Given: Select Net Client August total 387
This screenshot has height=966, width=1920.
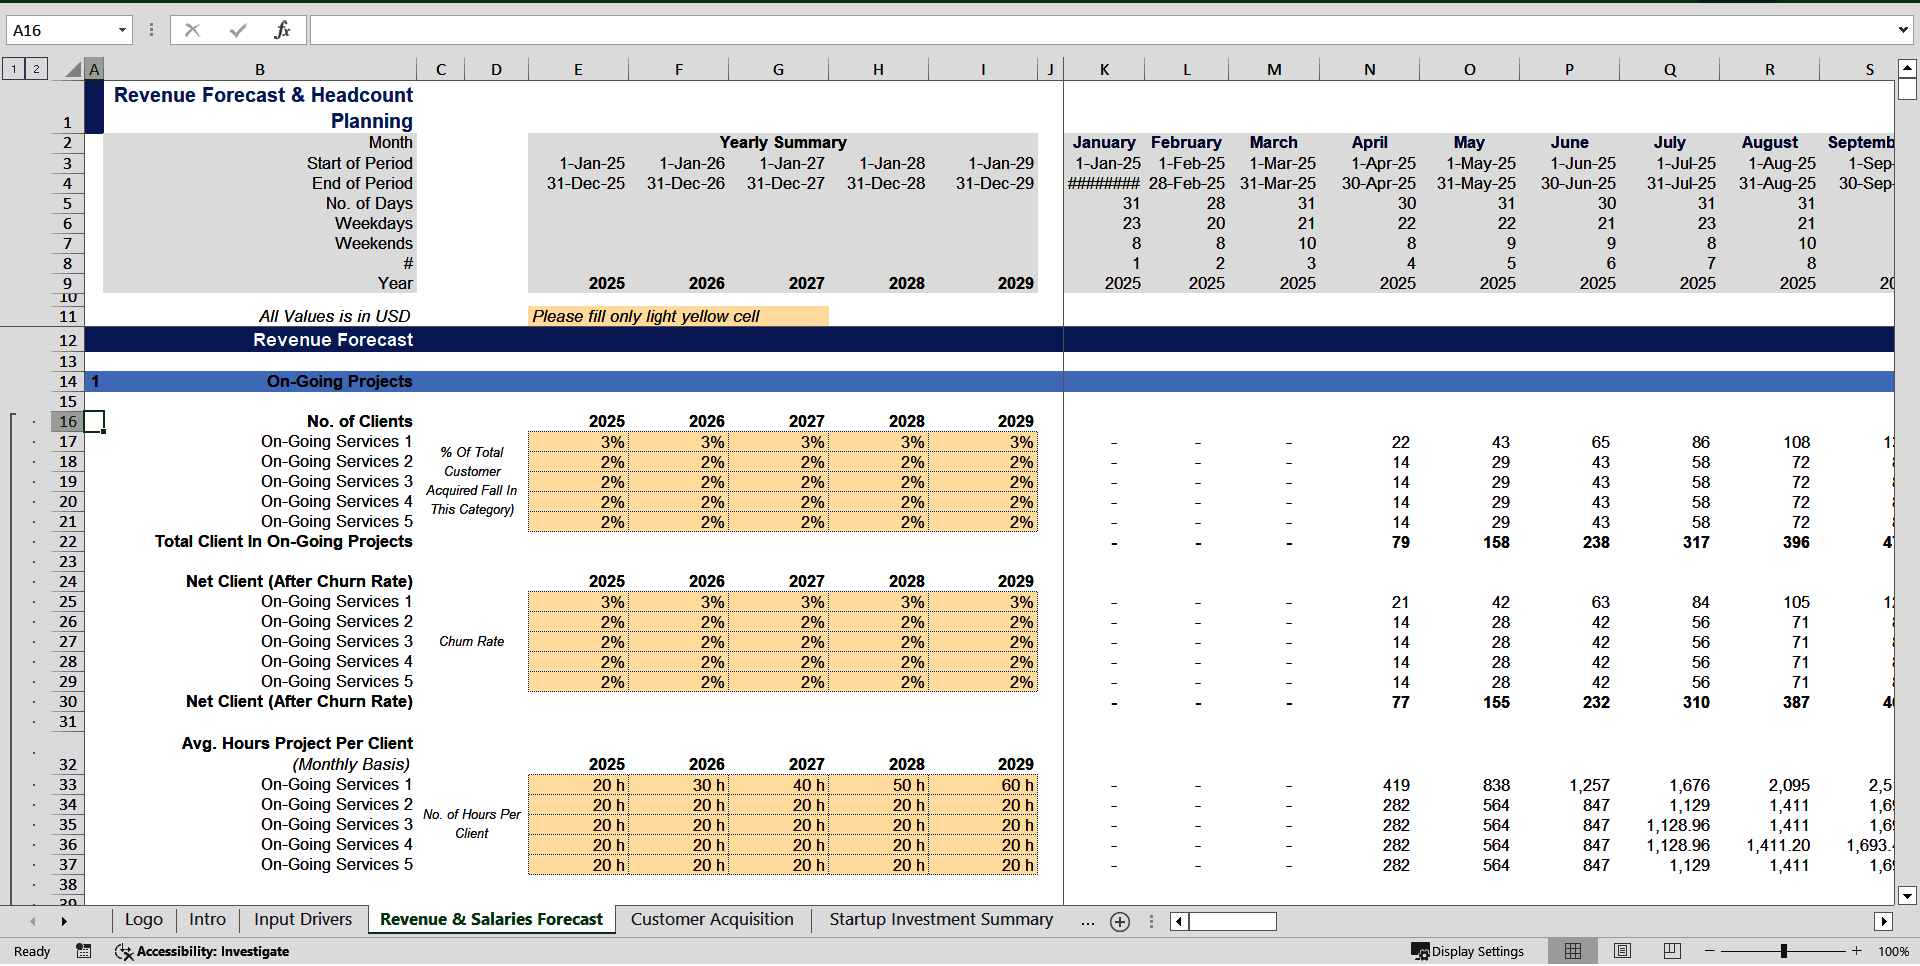Looking at the screenshot, I should [x=1769, y=702].
